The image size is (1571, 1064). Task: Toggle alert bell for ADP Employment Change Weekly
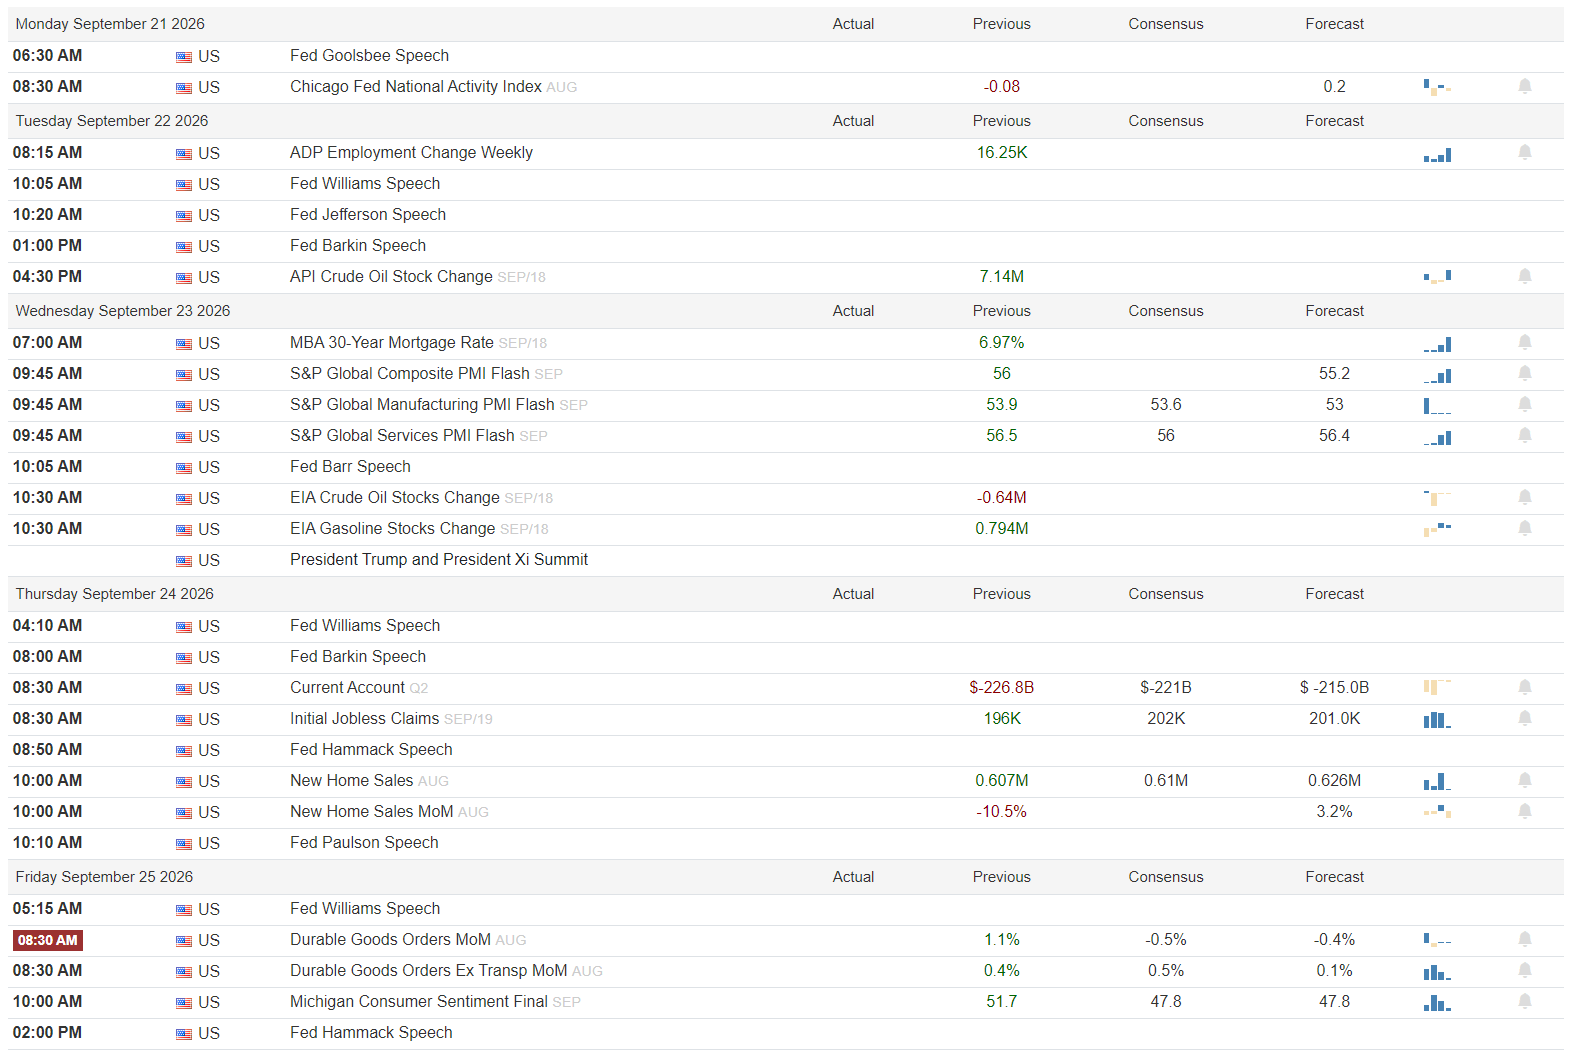[1525, 152]
